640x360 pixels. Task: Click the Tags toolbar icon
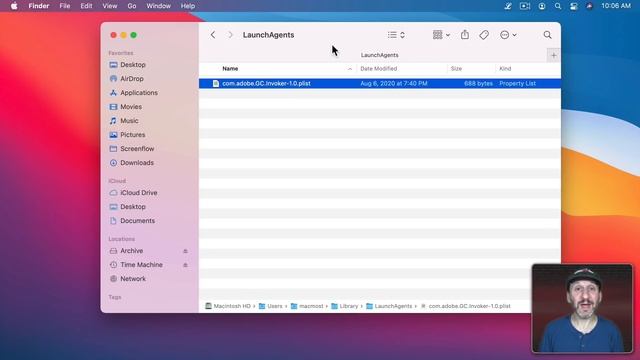click(x=484, y=35)
